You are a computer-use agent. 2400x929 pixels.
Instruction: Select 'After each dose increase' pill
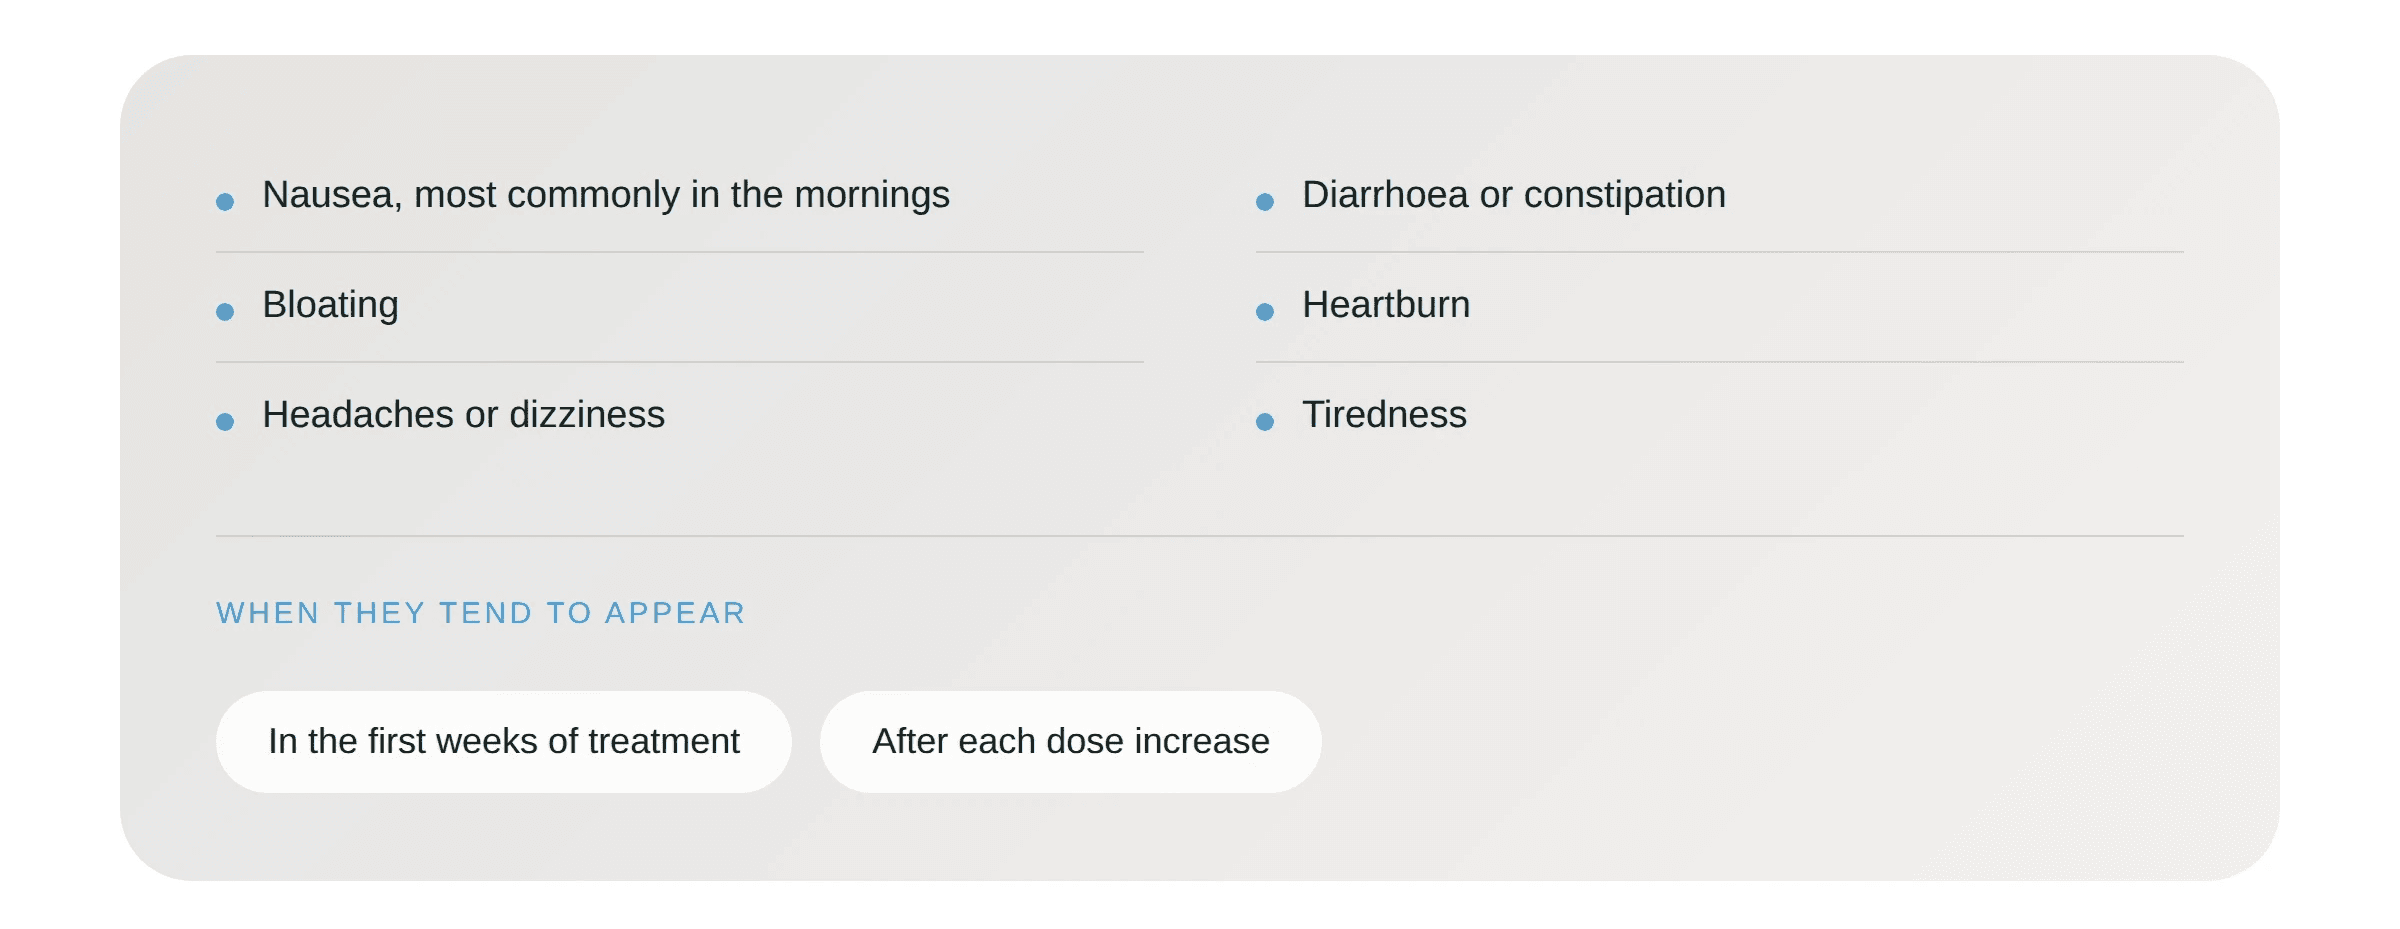point(1071,742)
